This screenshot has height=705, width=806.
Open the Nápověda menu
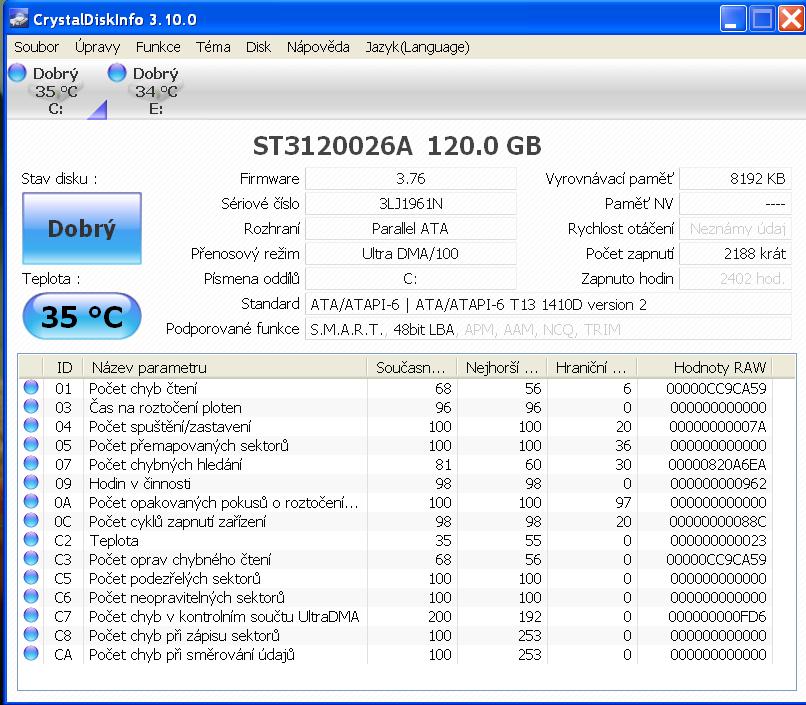pyautogui.click(x=318, y=47)
